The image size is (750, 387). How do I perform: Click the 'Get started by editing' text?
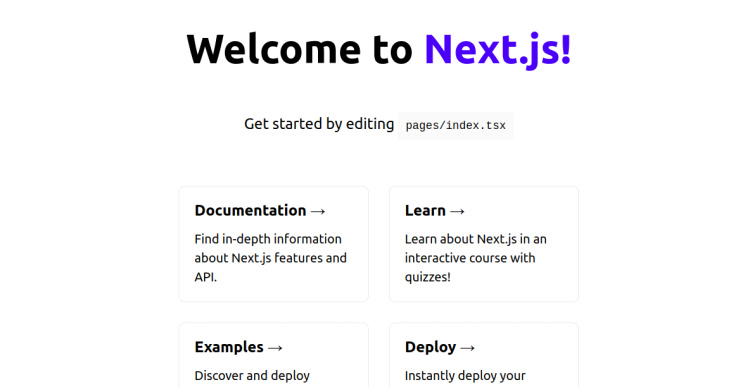click(x=319, y=124)
